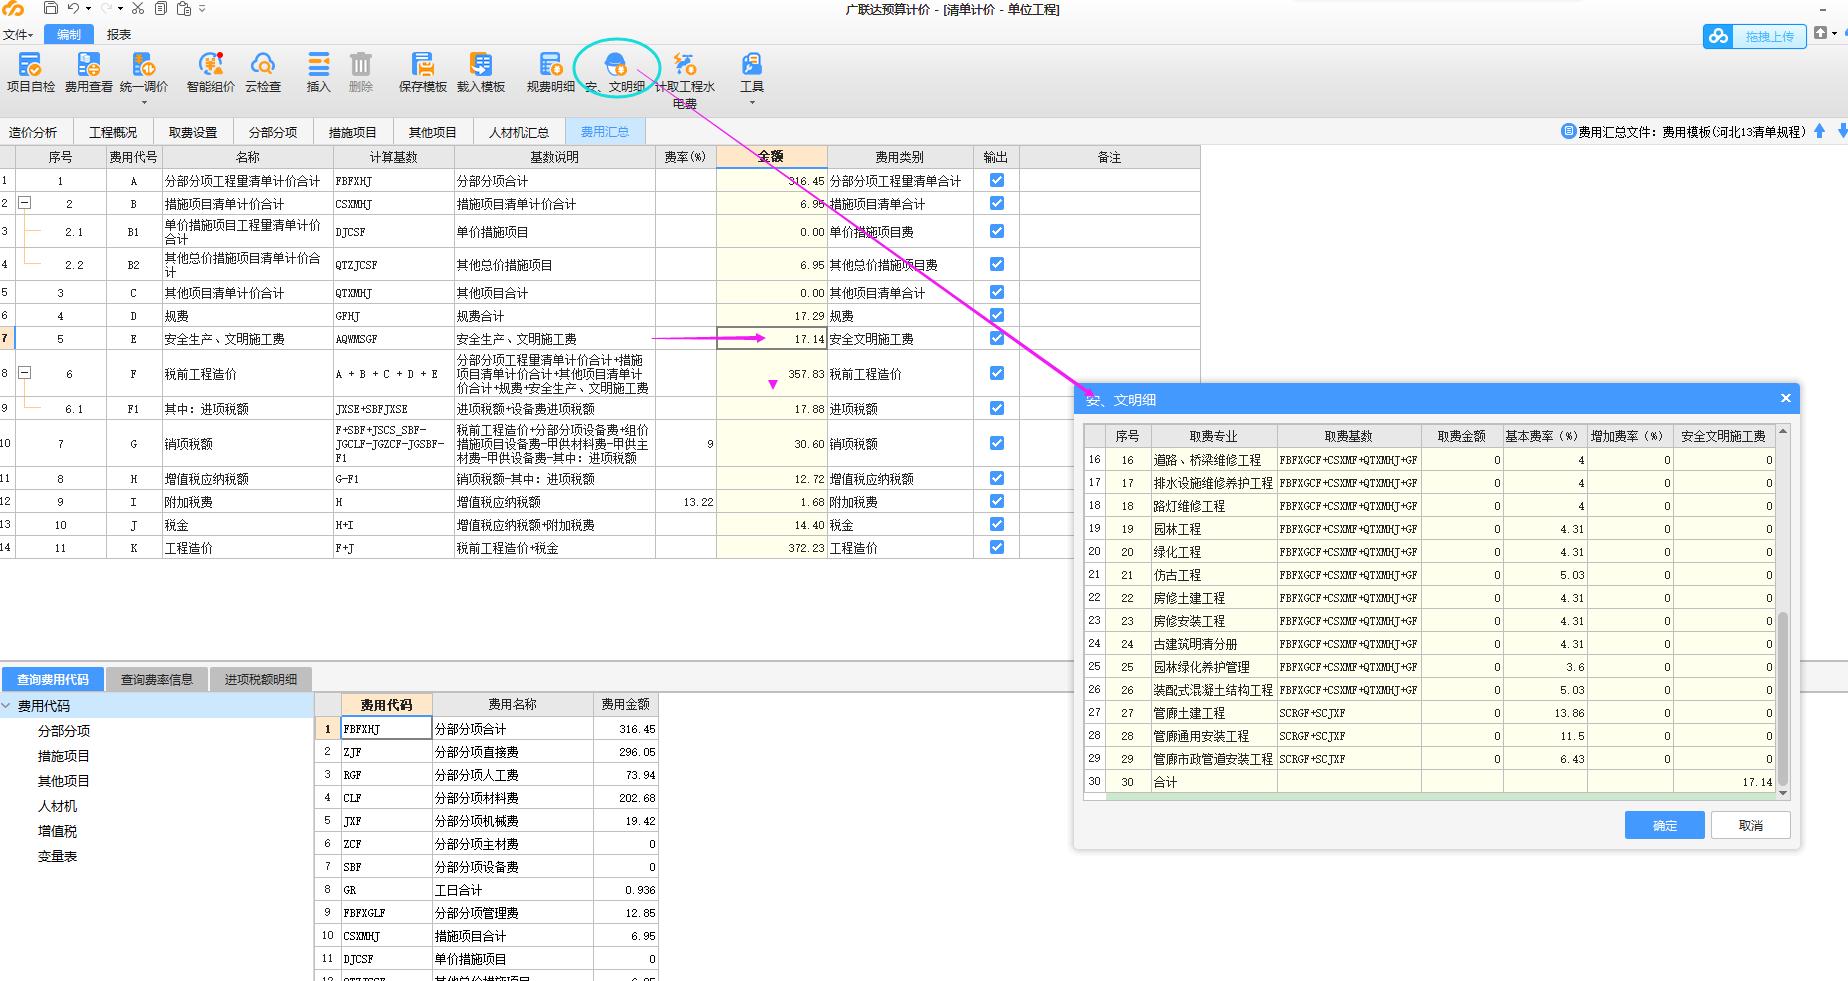Uncheck output box for 分部分项工程量清单计价合计 row

(997, 180)
